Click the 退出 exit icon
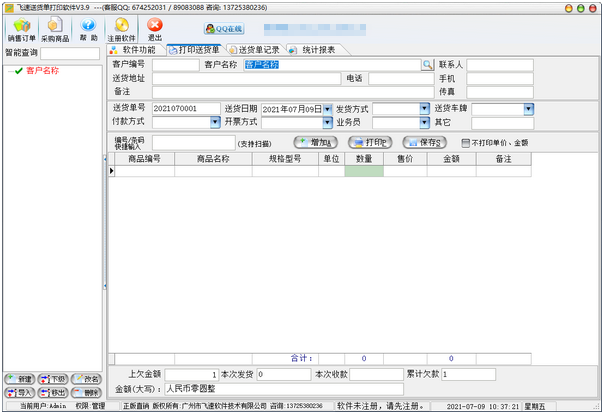Image resolution: width=604 pixels, height=414 pixels. point(154,28)
